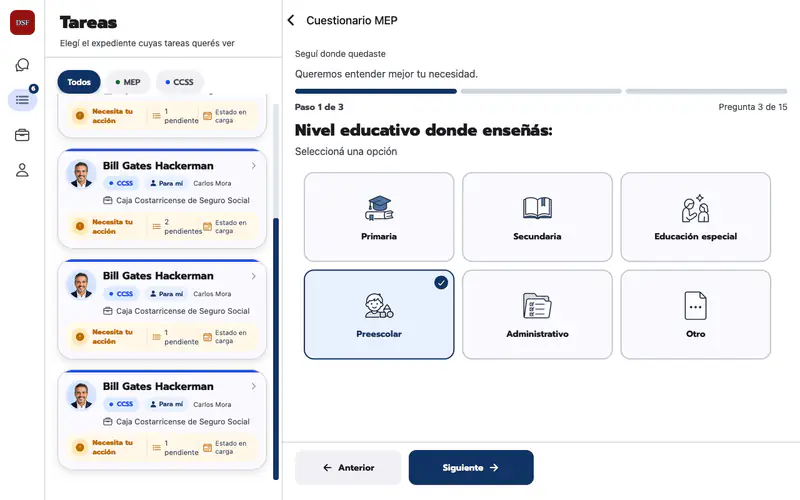Click the list icon next to 2 pendientes
800x500 pixels.
point(157,227)
